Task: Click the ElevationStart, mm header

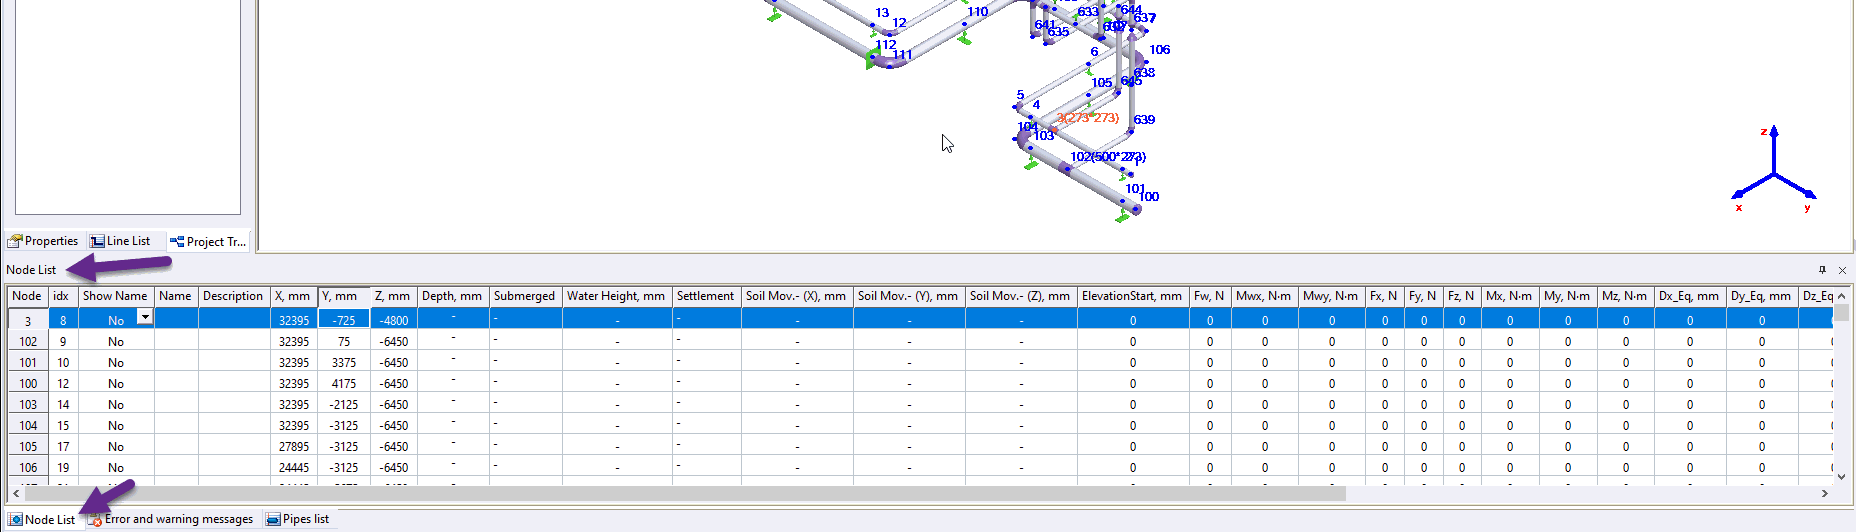Action: point(1132,296)
